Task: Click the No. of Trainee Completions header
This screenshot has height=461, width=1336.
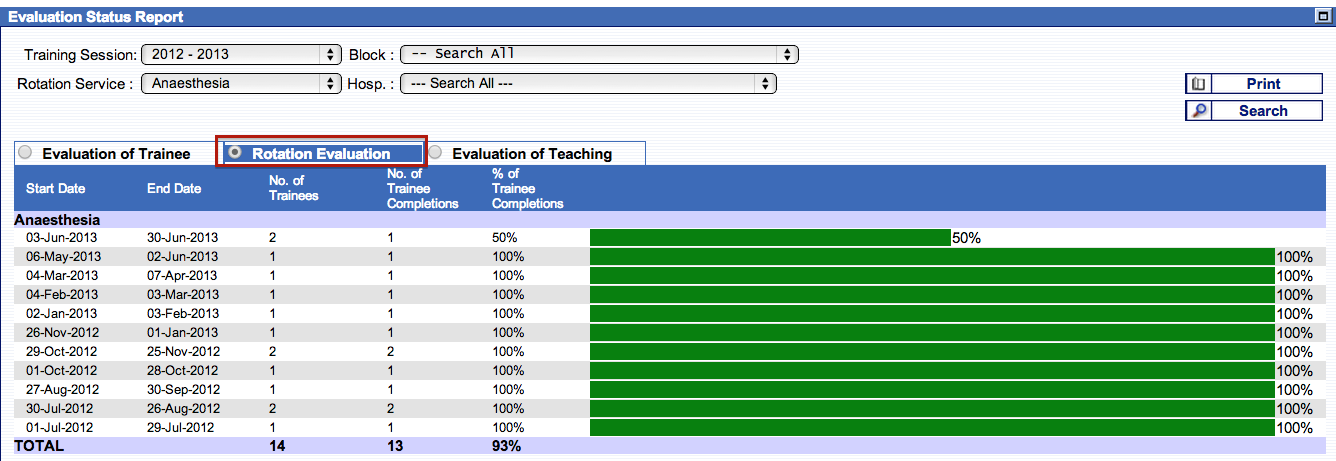Action: (422, 188)
